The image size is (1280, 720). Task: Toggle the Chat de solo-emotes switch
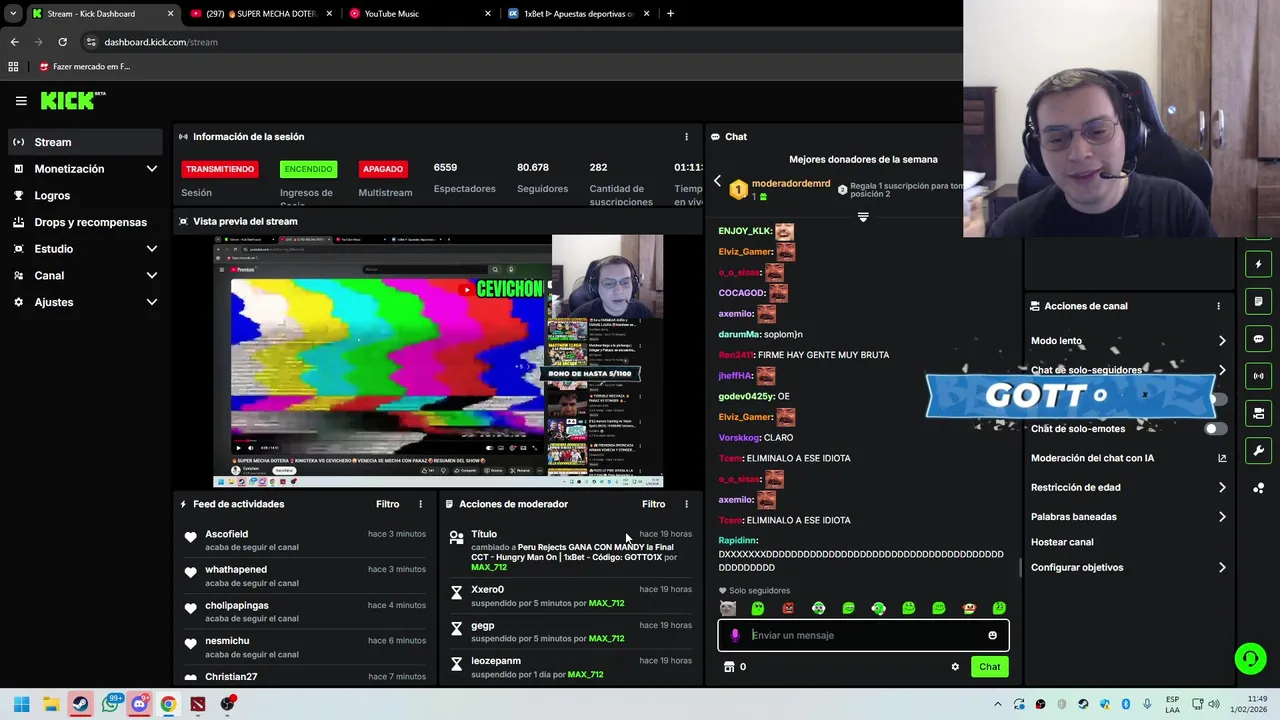click(1215, 429)
